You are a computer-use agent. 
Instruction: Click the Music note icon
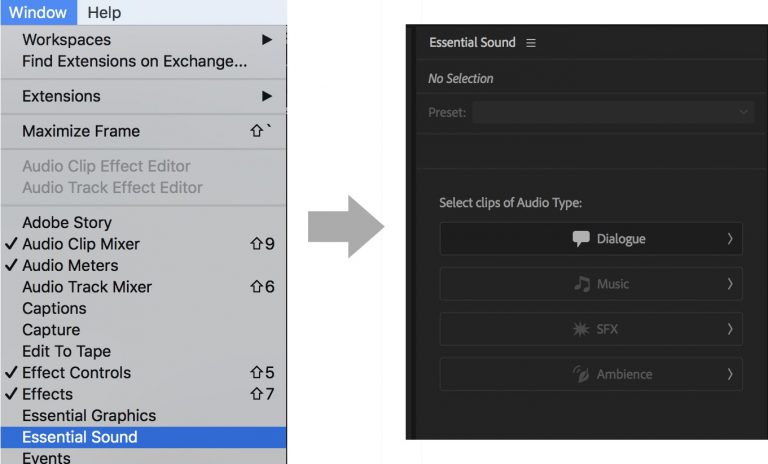coord(582,284)
